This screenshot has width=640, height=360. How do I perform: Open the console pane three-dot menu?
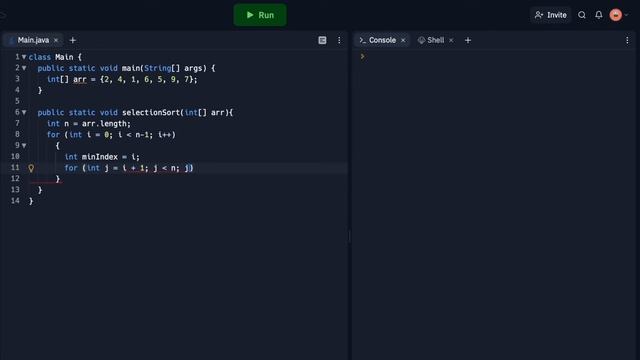627,40
